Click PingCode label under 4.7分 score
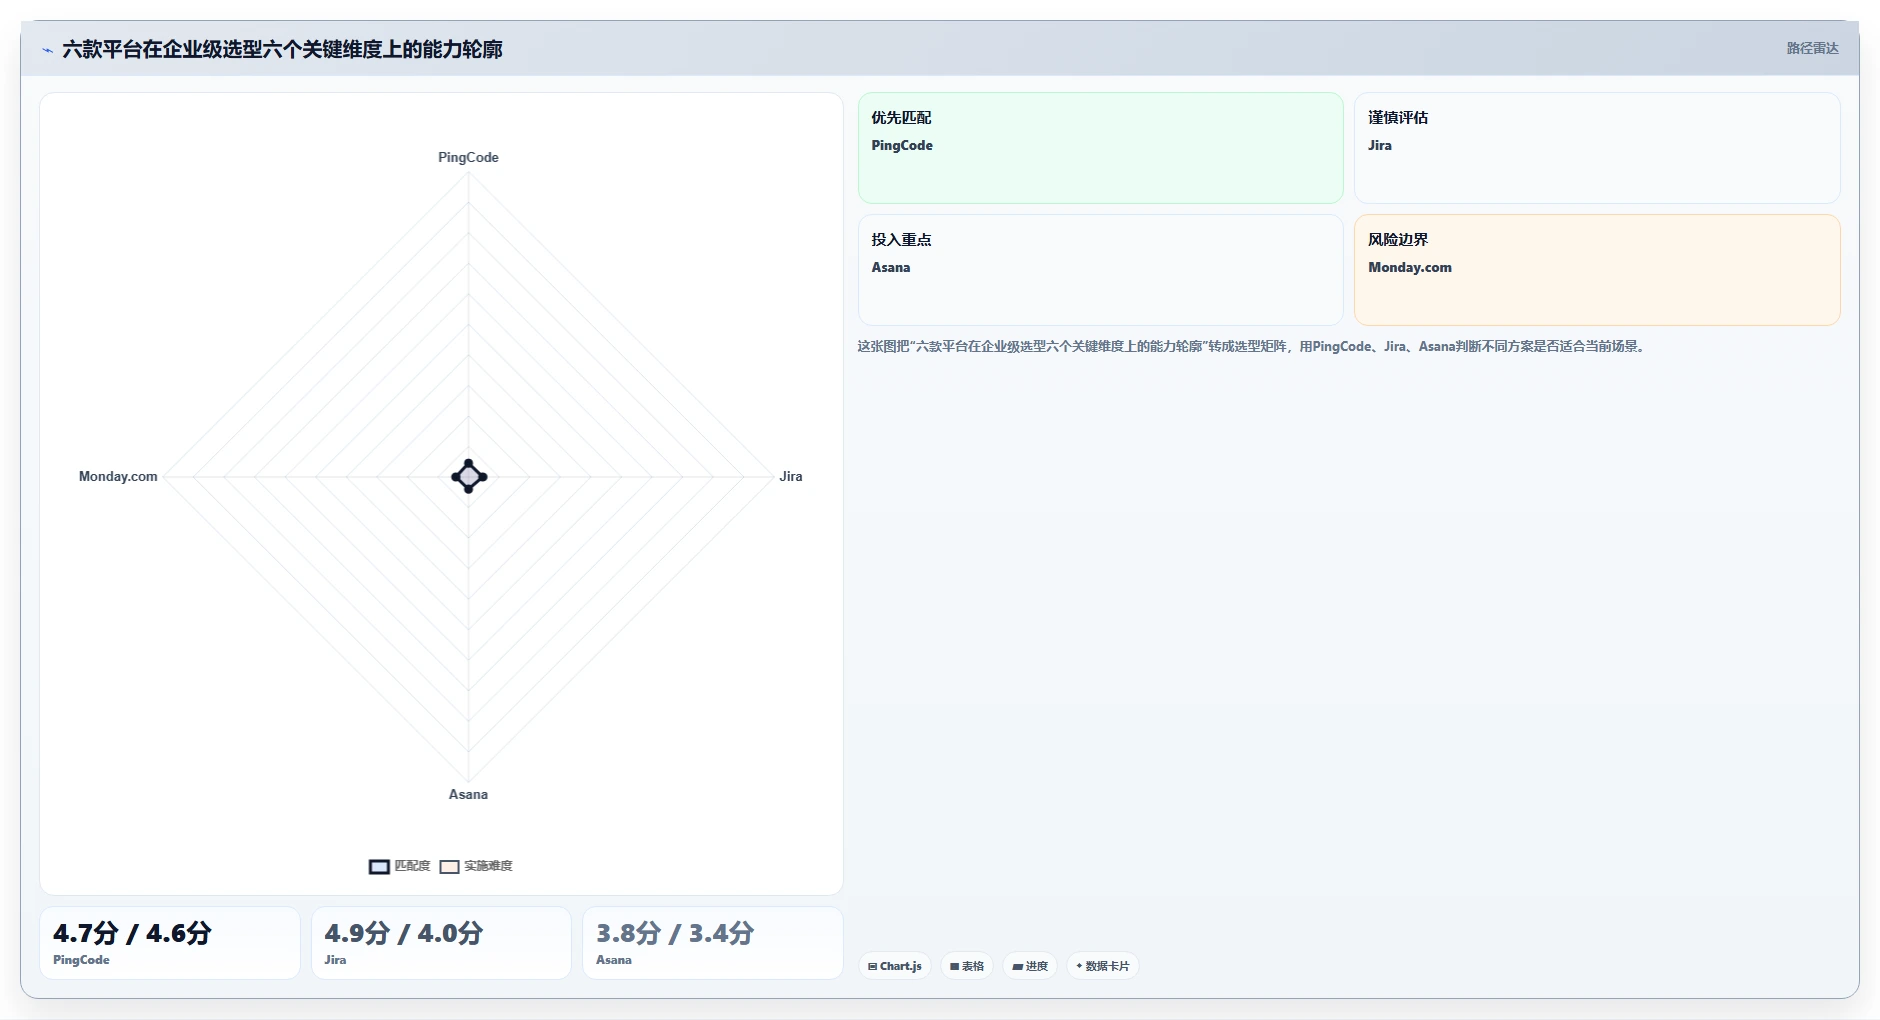This screenshot has height=1020, width=1880. click(x=81, y=960)
